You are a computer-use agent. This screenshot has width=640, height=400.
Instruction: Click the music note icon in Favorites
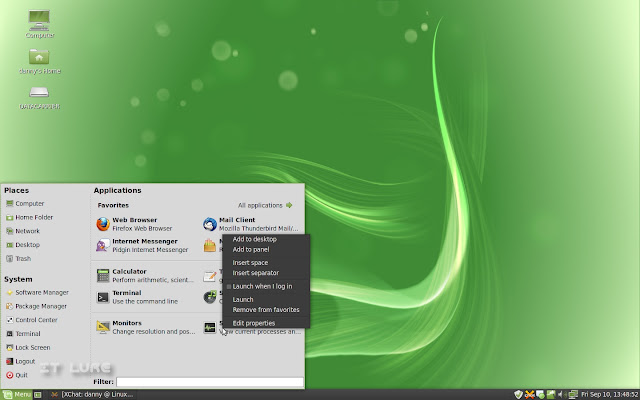[210, 297]
